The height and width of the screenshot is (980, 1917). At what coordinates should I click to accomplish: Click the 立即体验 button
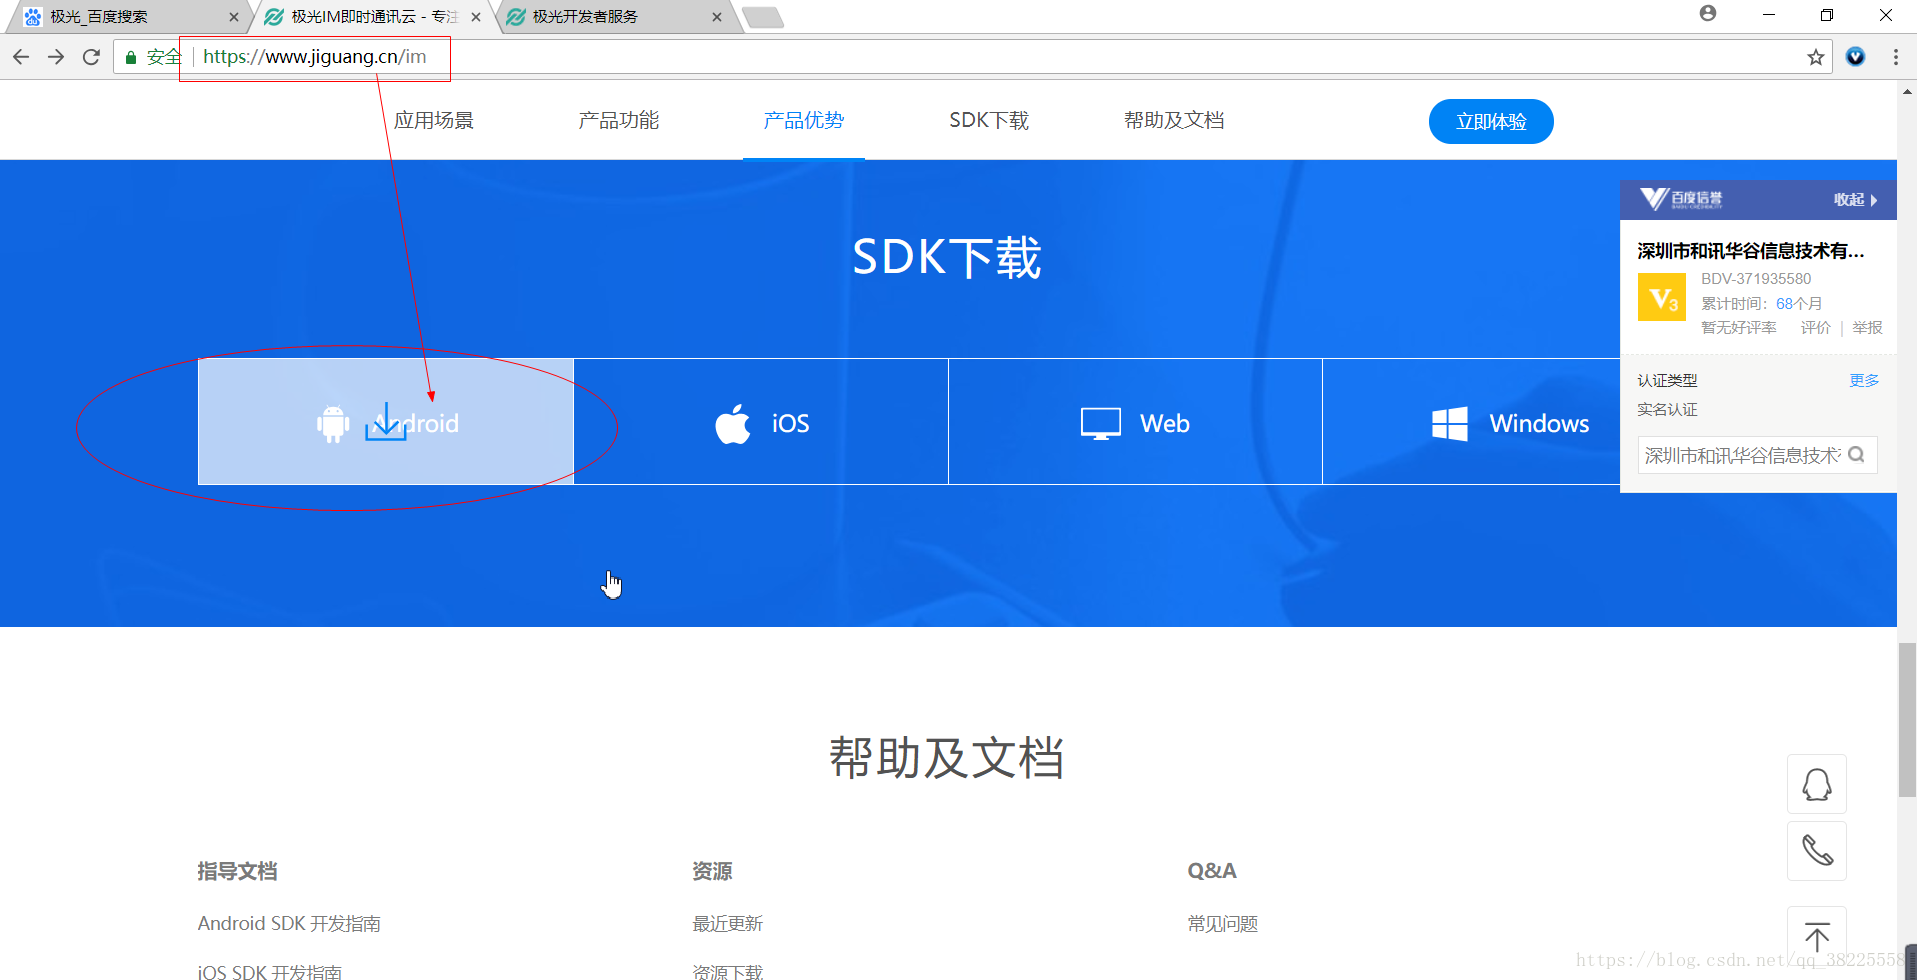coord(1491,121)
